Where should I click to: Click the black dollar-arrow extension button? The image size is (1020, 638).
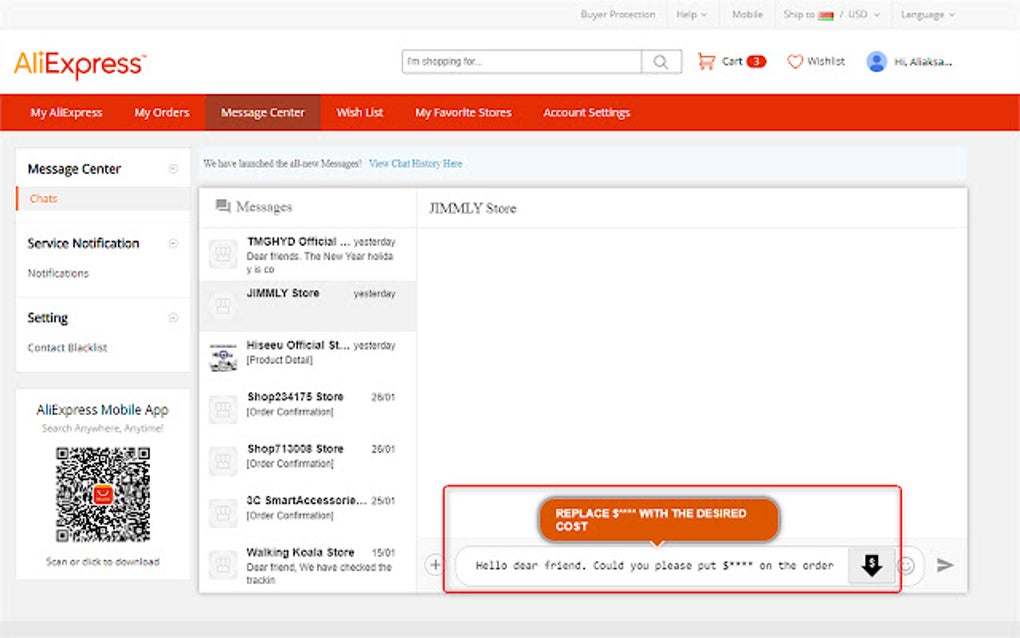pos(872,565)
